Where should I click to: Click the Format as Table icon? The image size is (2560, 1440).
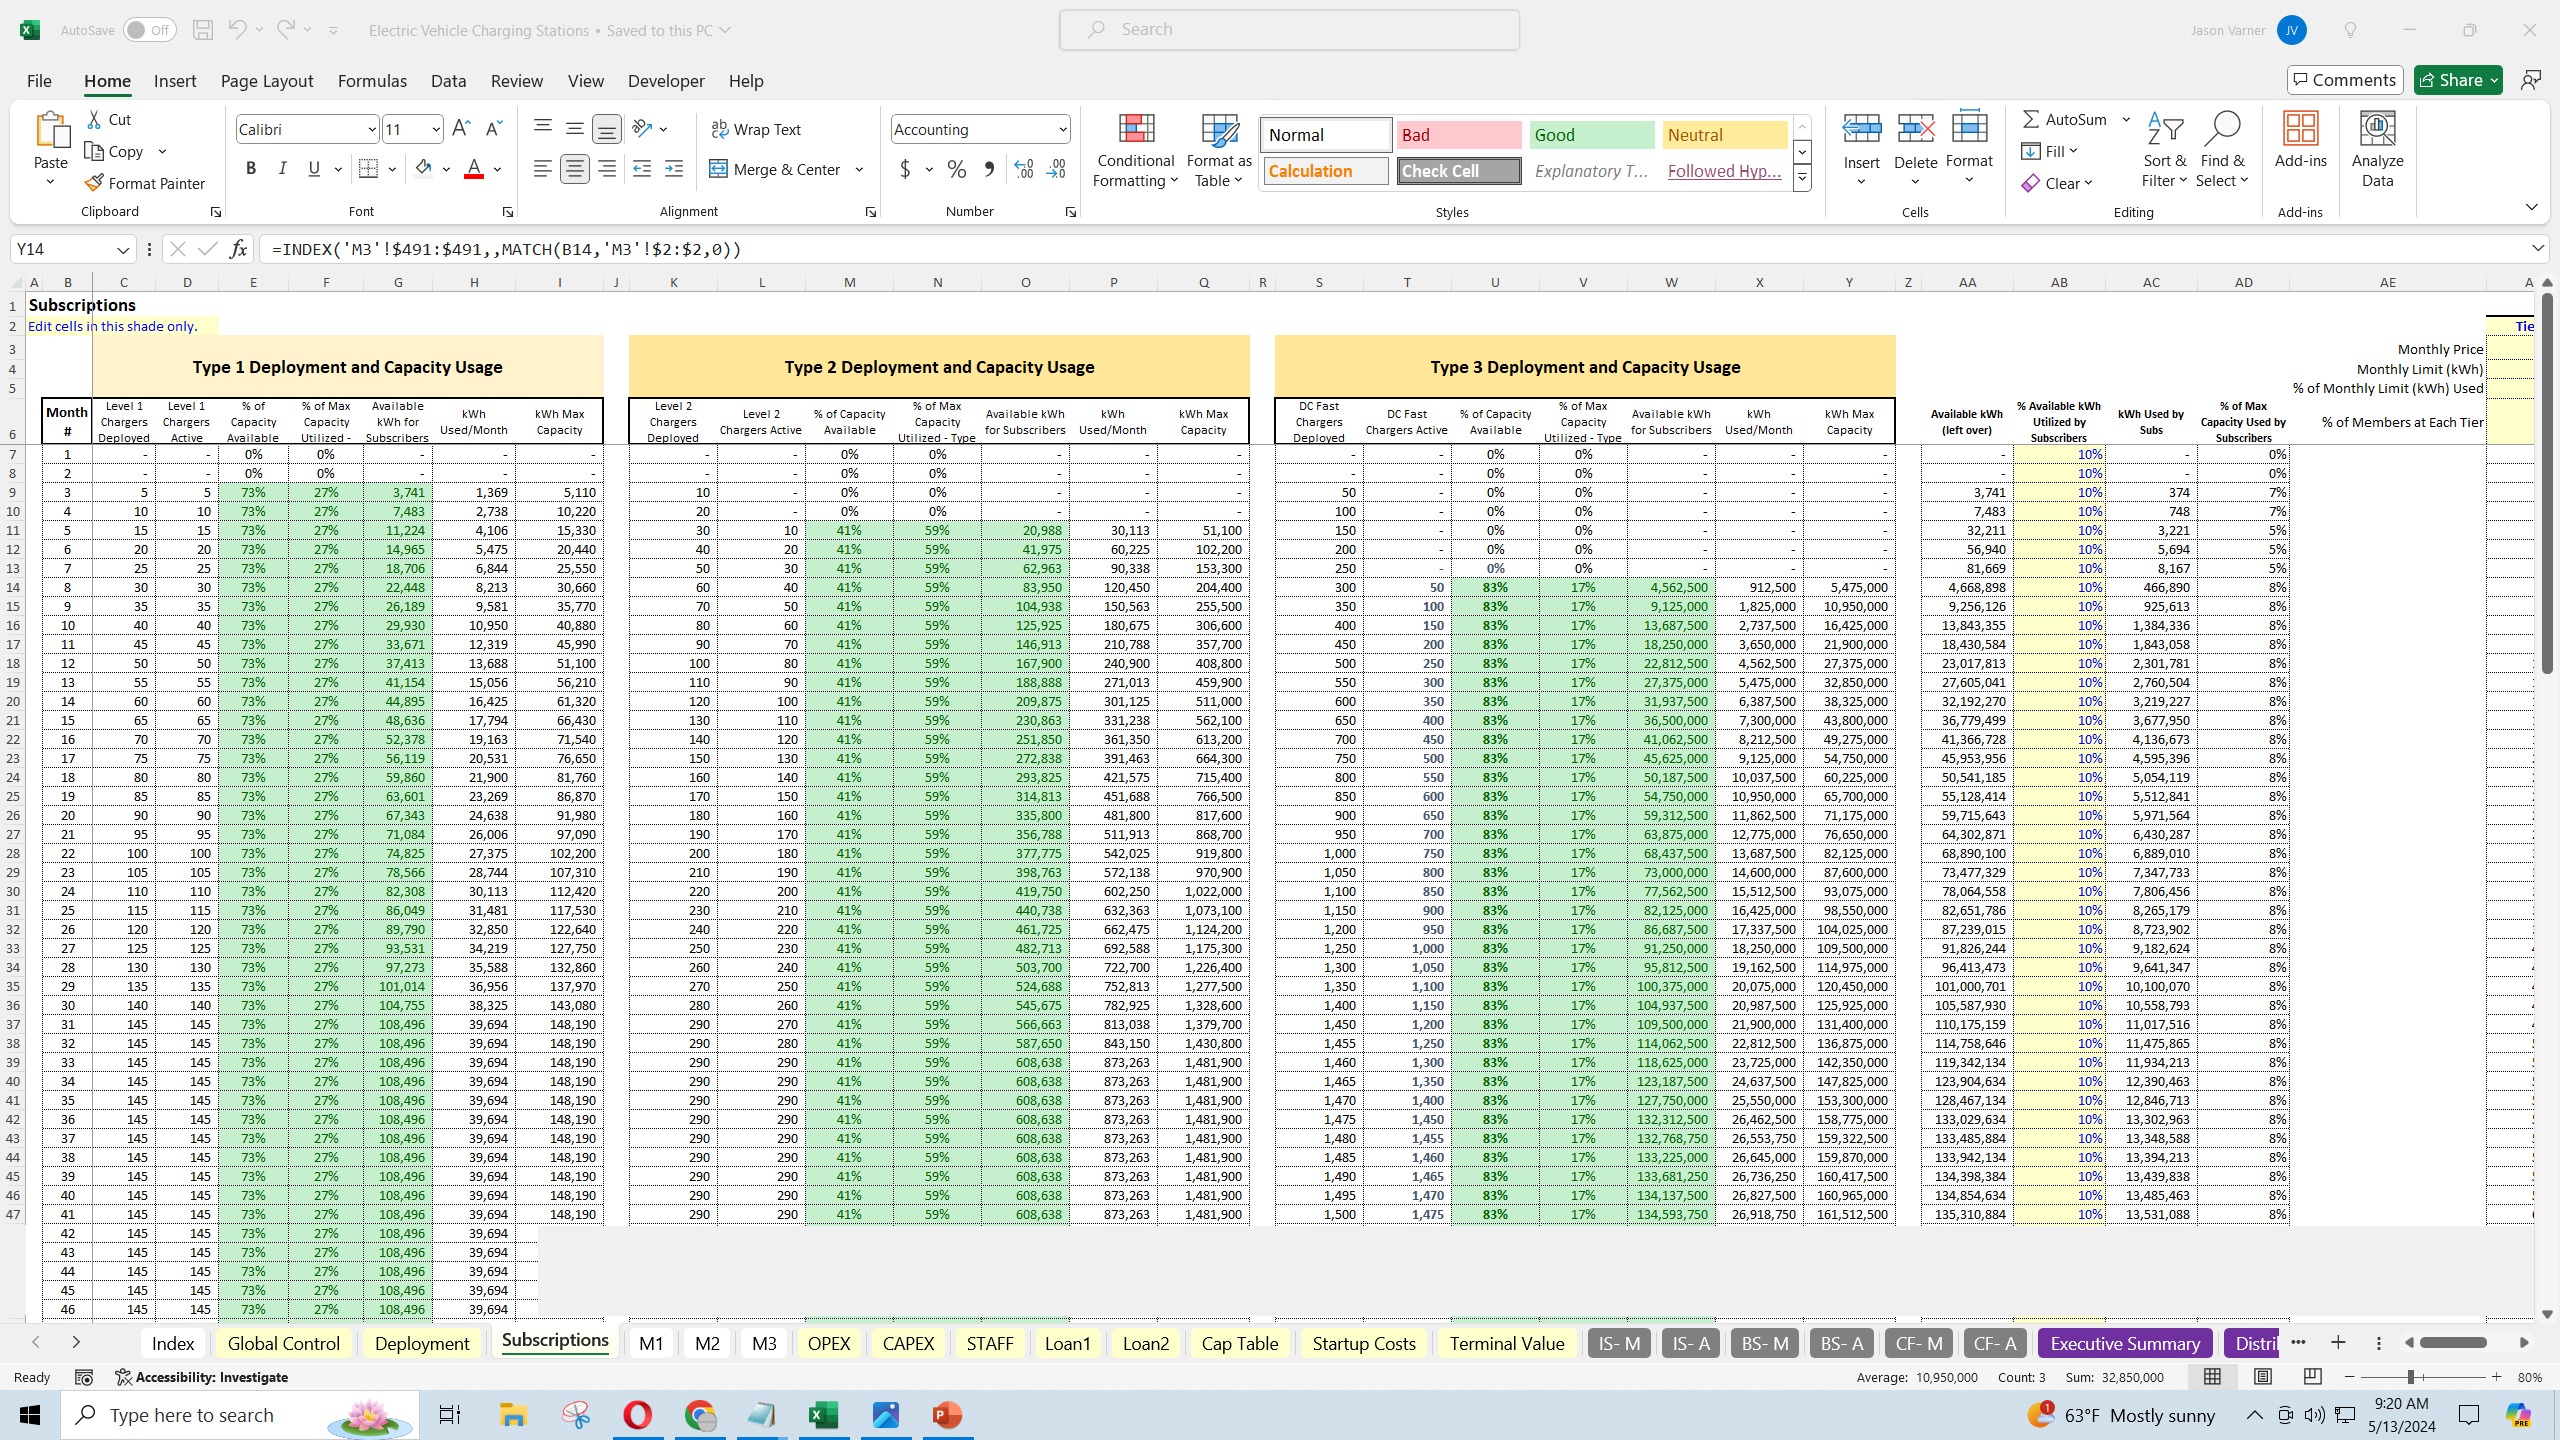coord(1219,130)
